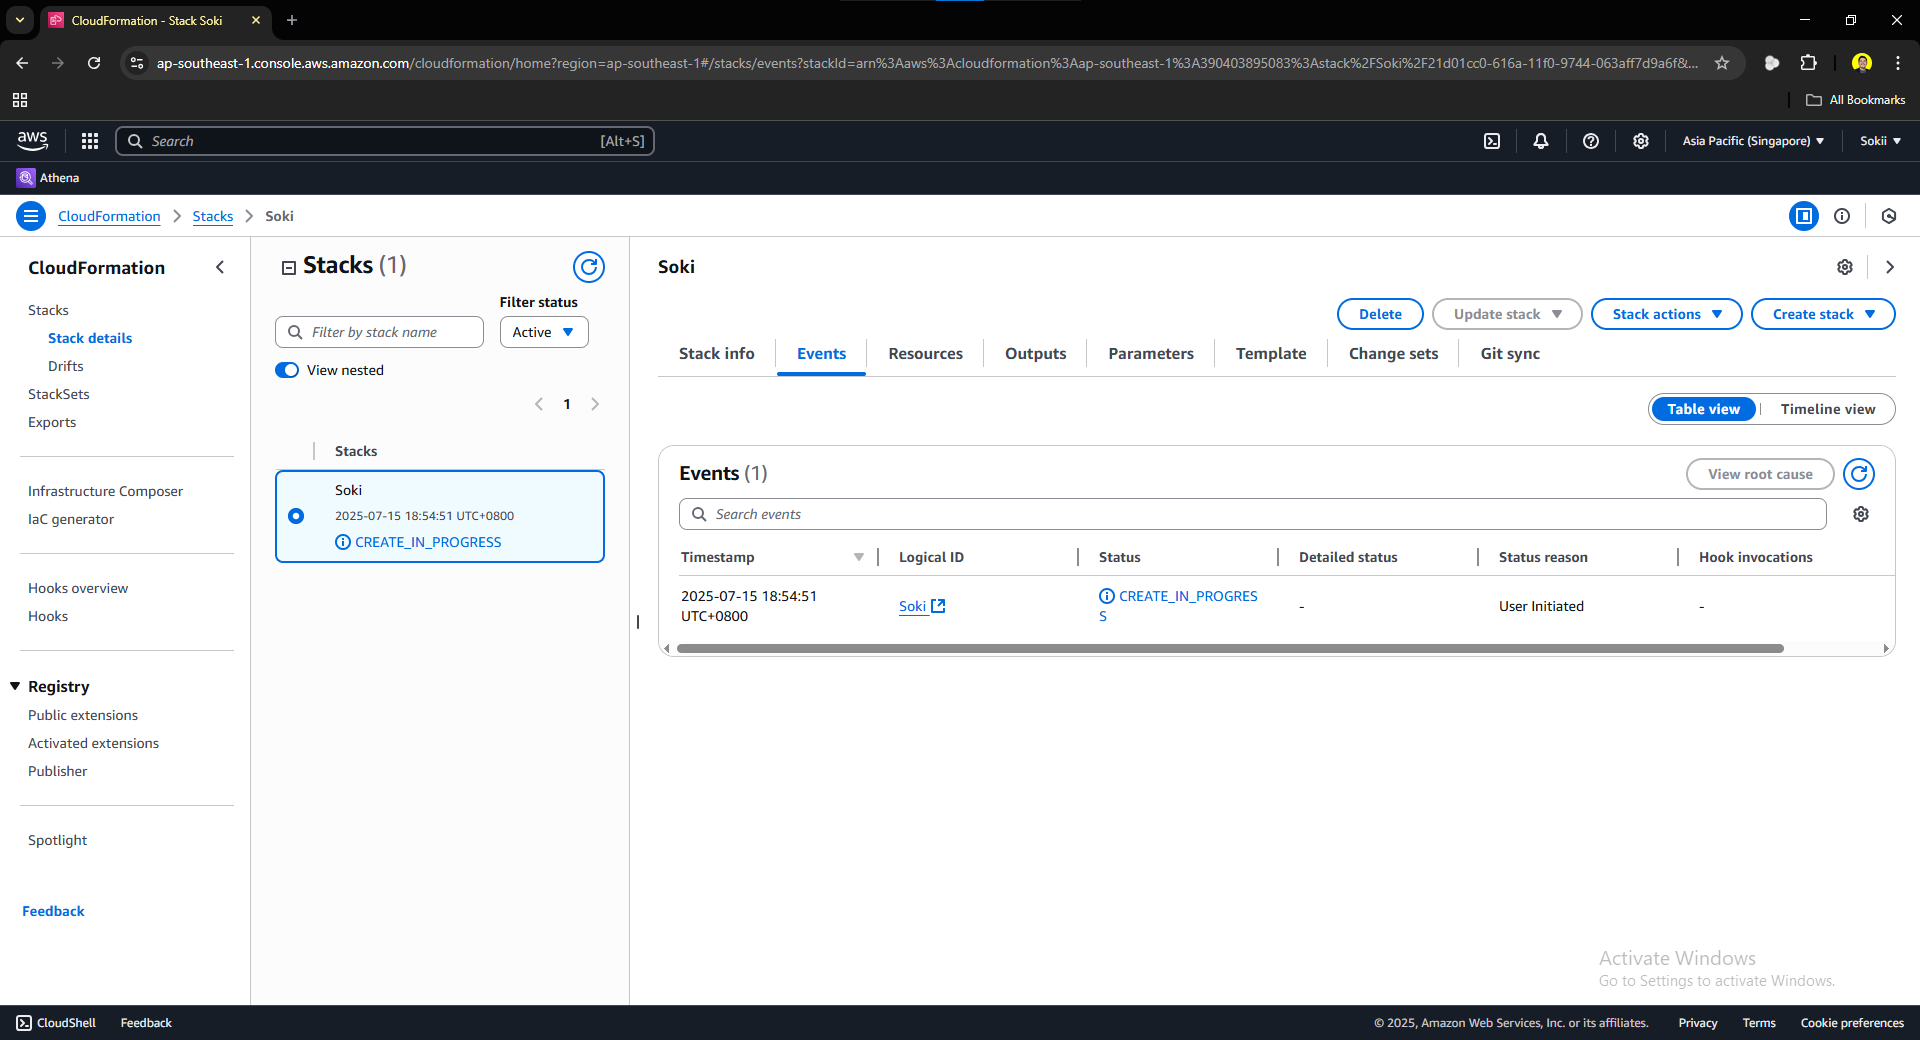Go to Stacks breadcrumb link
Image resolution: width=1920 pixels, height=1040 pixels.
click(x=213, y=216)
